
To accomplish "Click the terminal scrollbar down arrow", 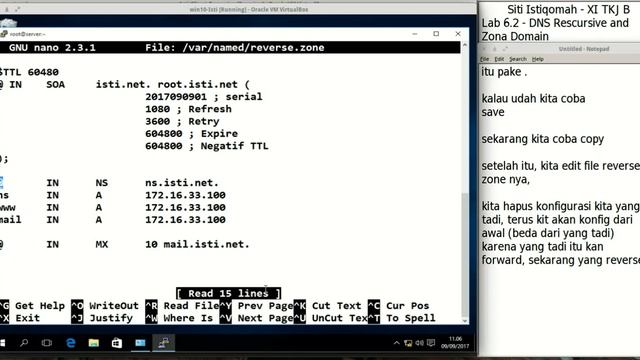I will point(464,321).
